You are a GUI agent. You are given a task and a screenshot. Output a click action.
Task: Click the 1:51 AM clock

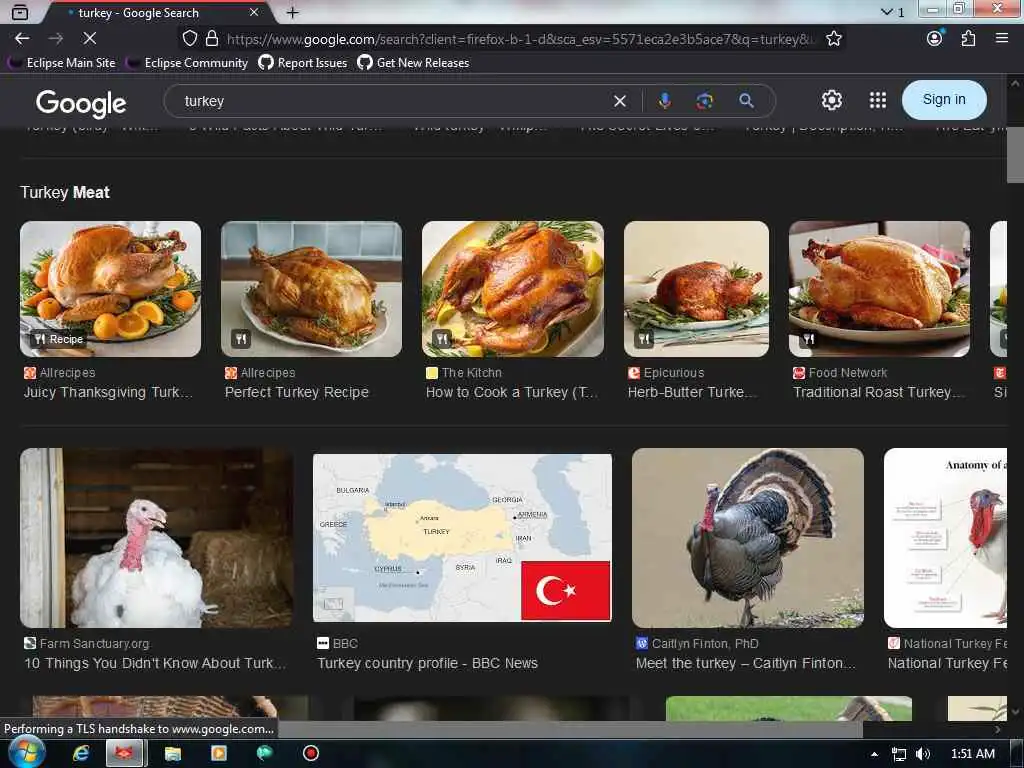(972, 754)
